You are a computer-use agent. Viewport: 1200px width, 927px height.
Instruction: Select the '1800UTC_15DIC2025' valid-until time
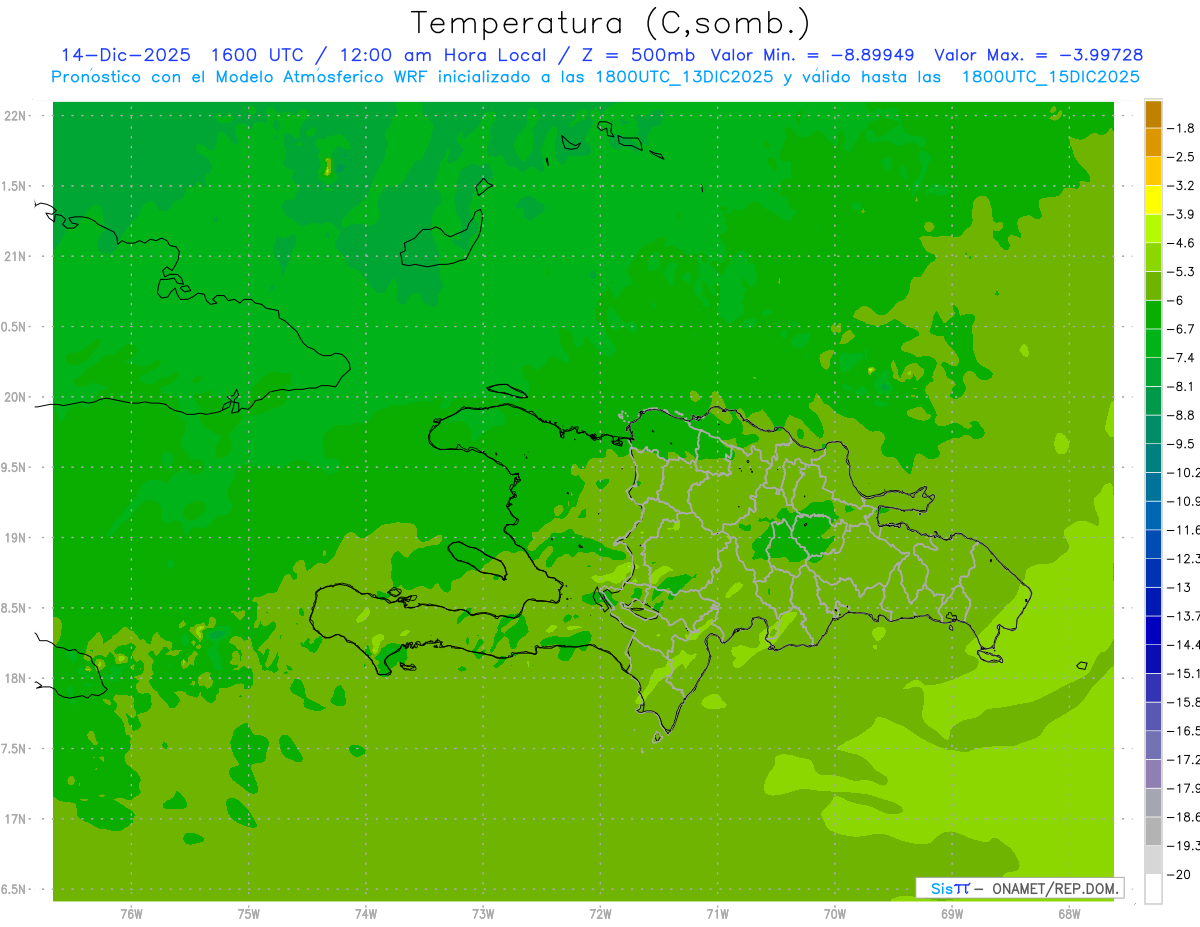[1051, 76]
